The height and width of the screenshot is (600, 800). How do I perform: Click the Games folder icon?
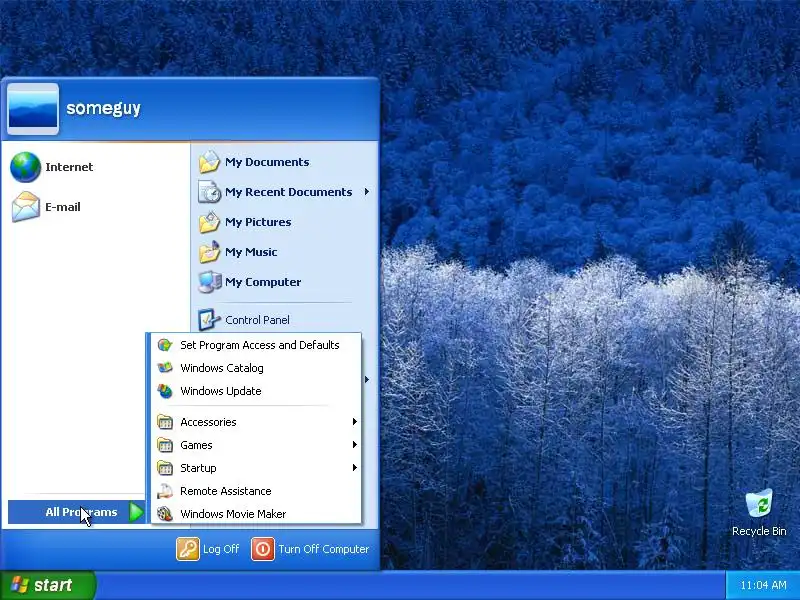165,445
